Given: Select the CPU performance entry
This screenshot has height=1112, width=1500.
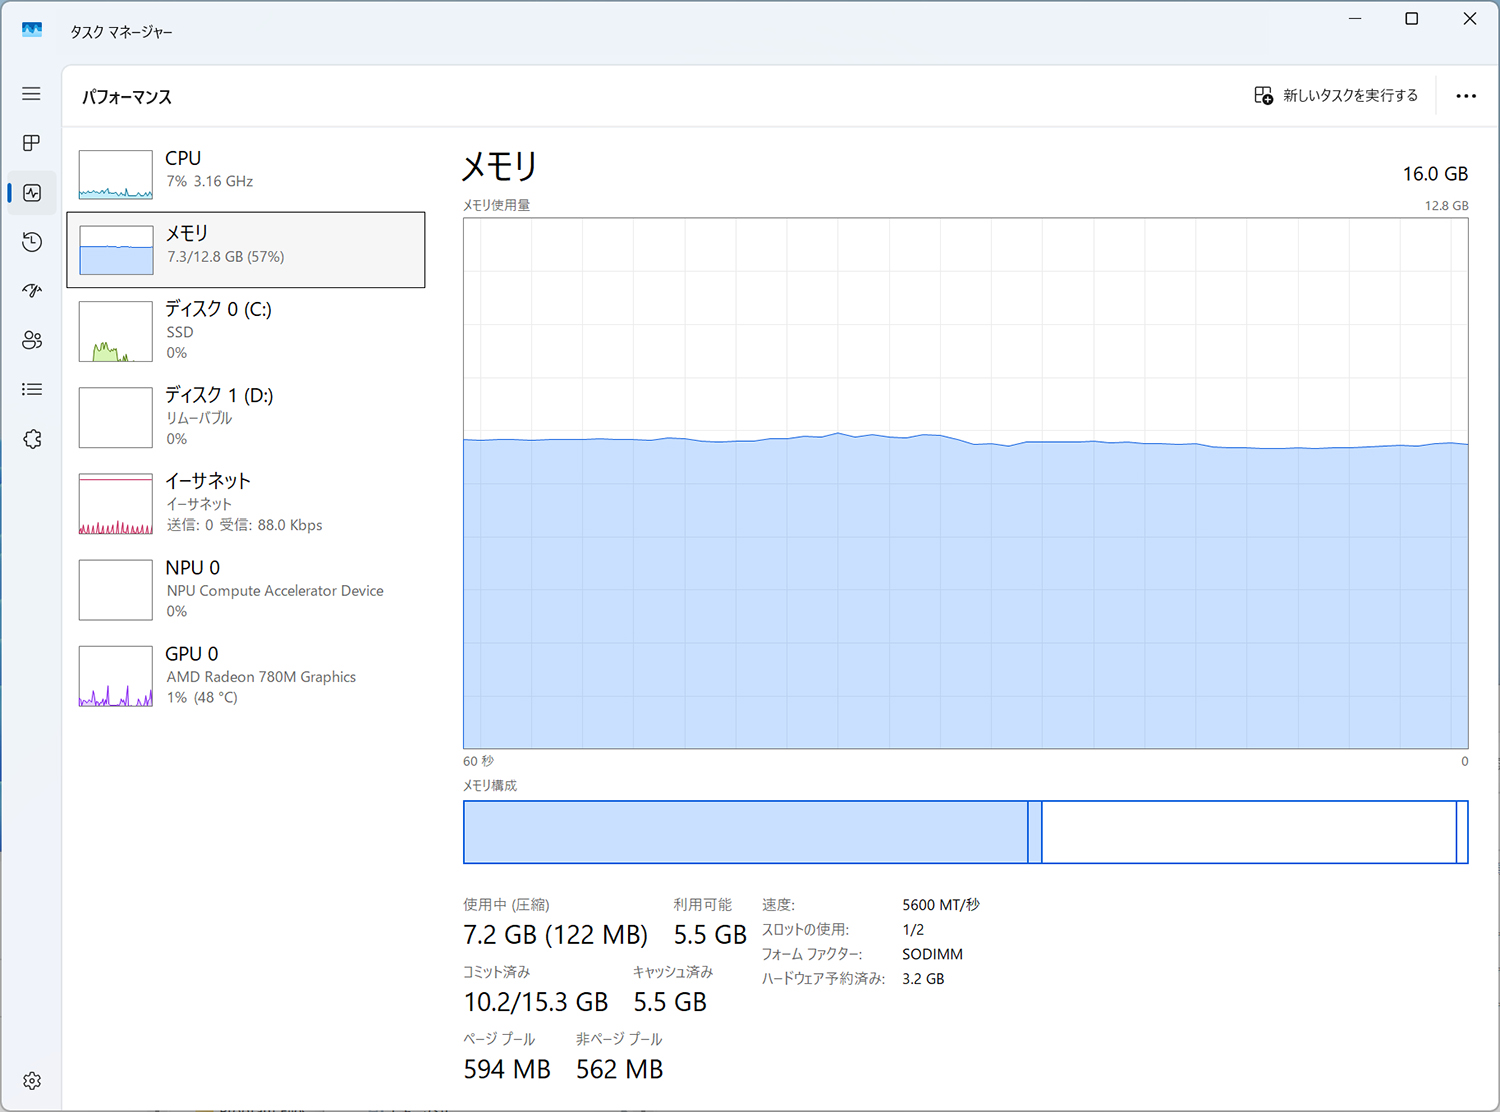Looking at the screenshot, I should [x=245, y=172].
